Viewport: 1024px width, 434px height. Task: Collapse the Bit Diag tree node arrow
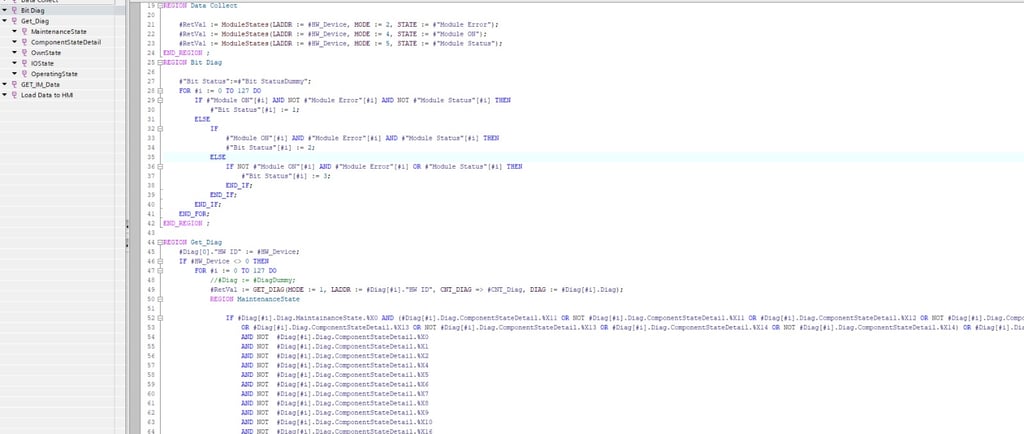tap(5, 10)
